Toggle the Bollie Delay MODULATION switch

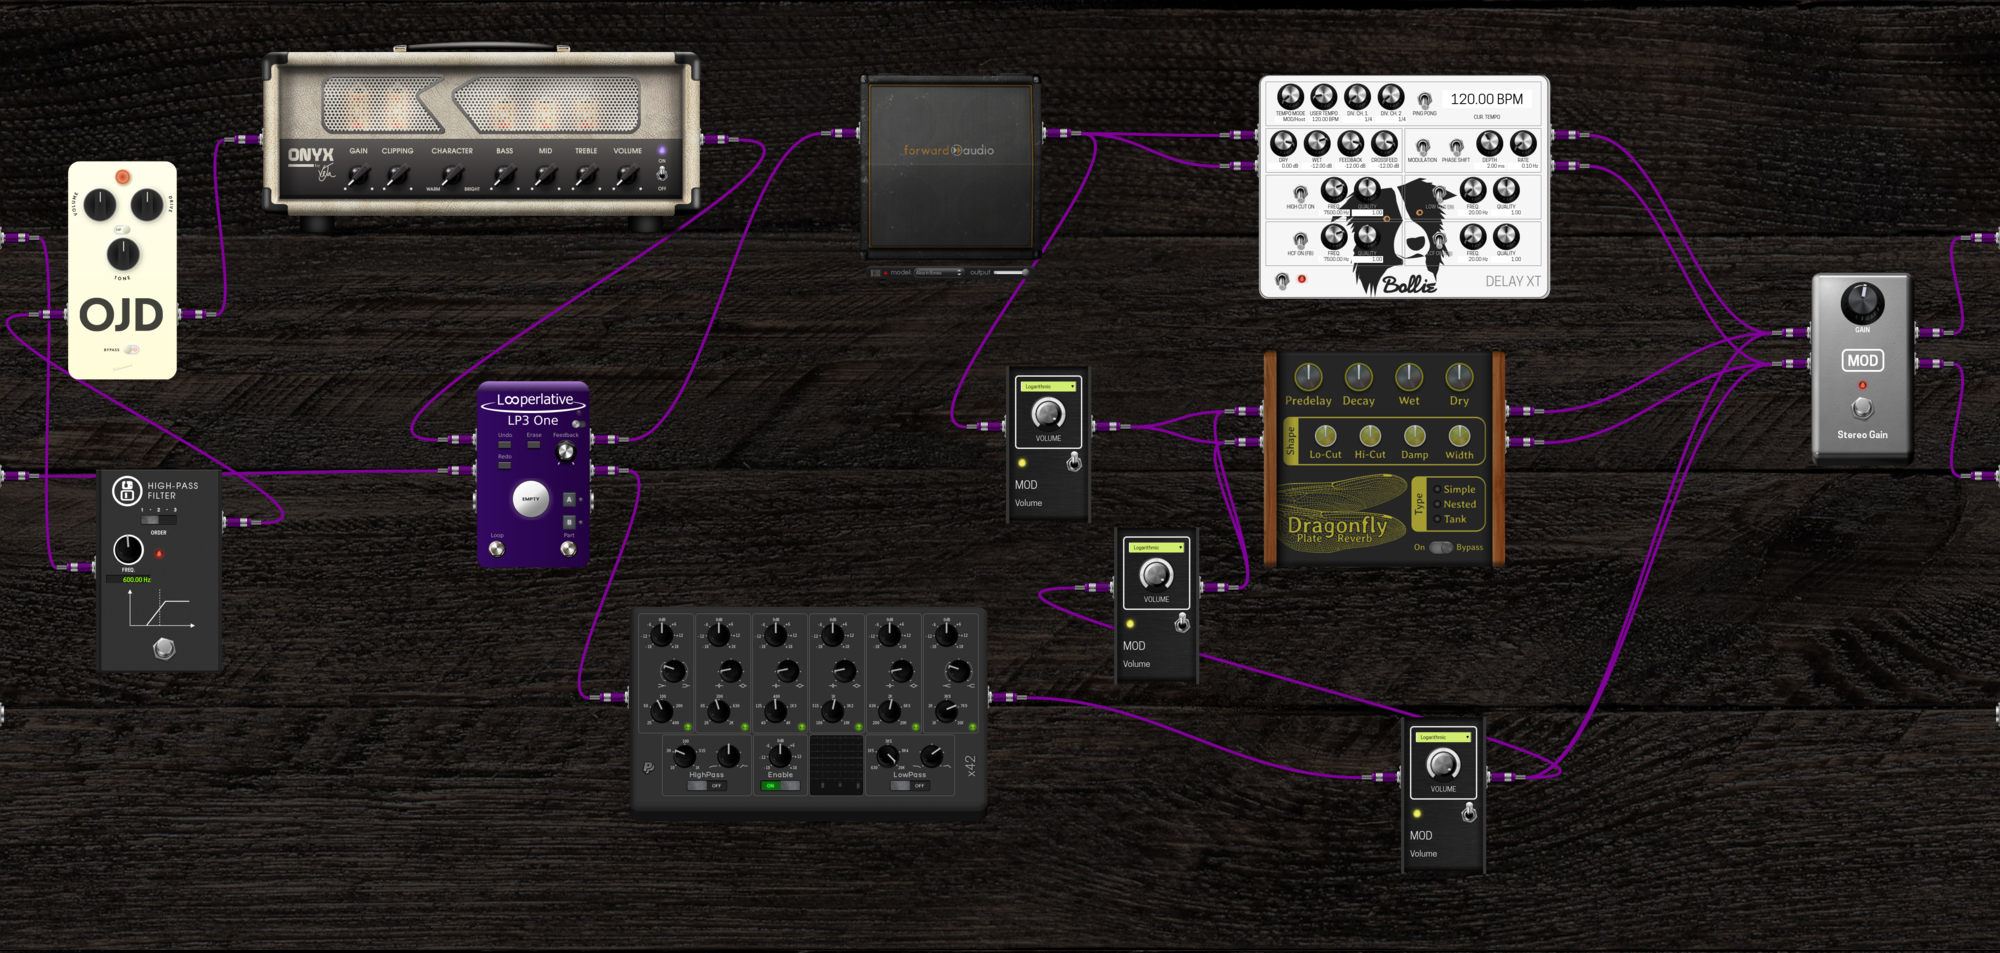coord(1422,147)
